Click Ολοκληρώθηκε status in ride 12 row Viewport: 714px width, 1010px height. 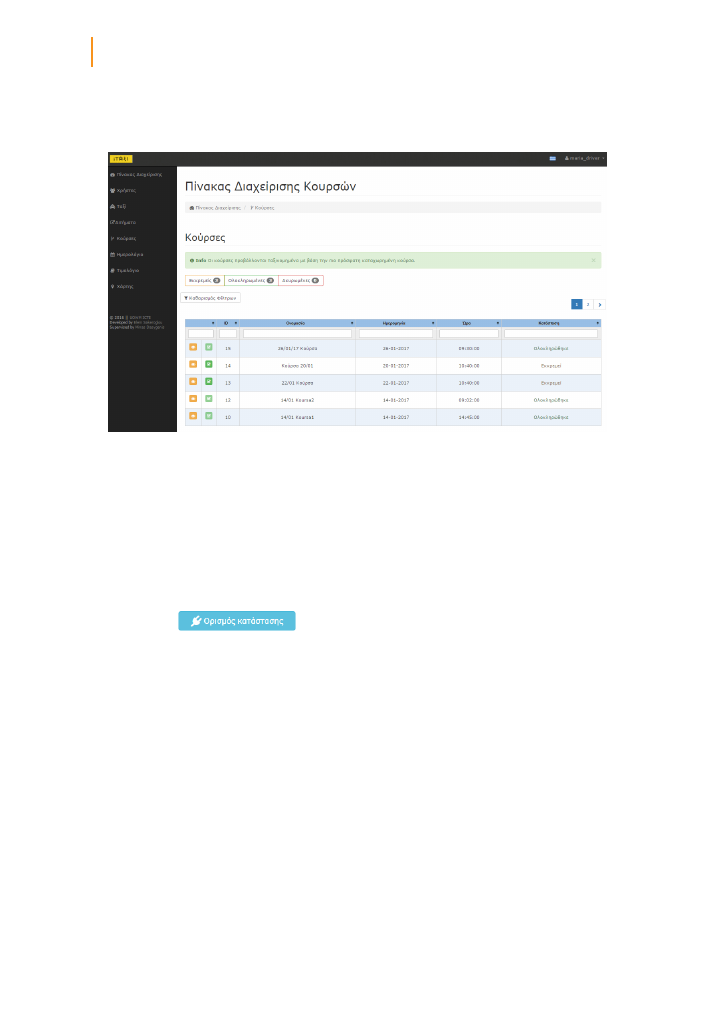(551, 400)
